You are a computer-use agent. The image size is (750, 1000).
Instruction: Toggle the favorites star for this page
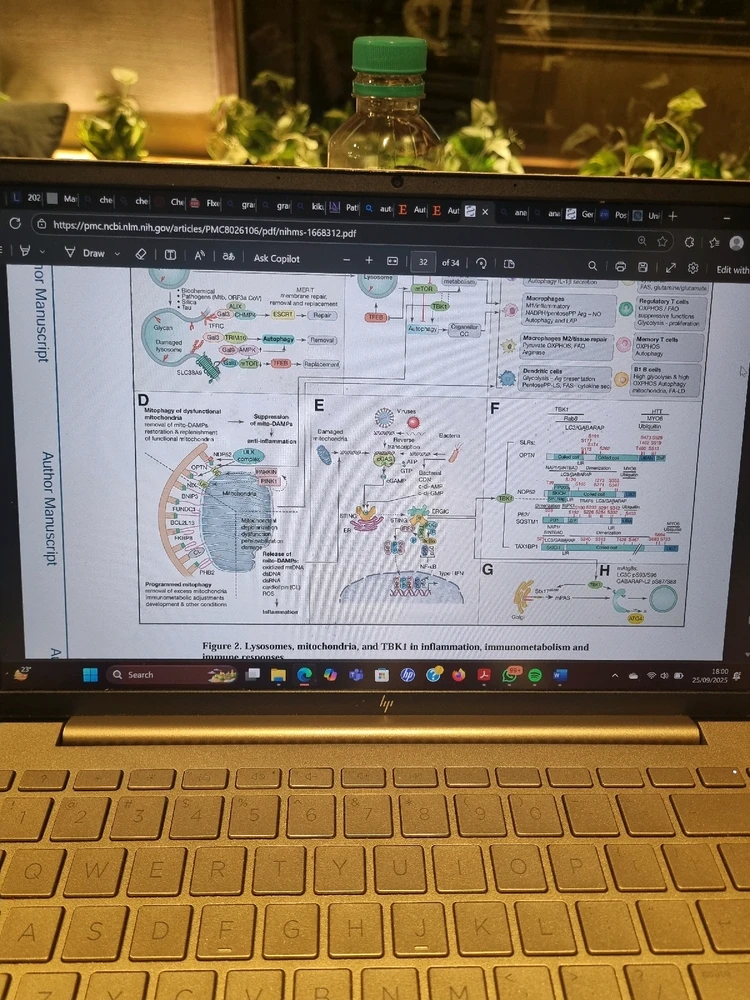click(x=663, y=241)
